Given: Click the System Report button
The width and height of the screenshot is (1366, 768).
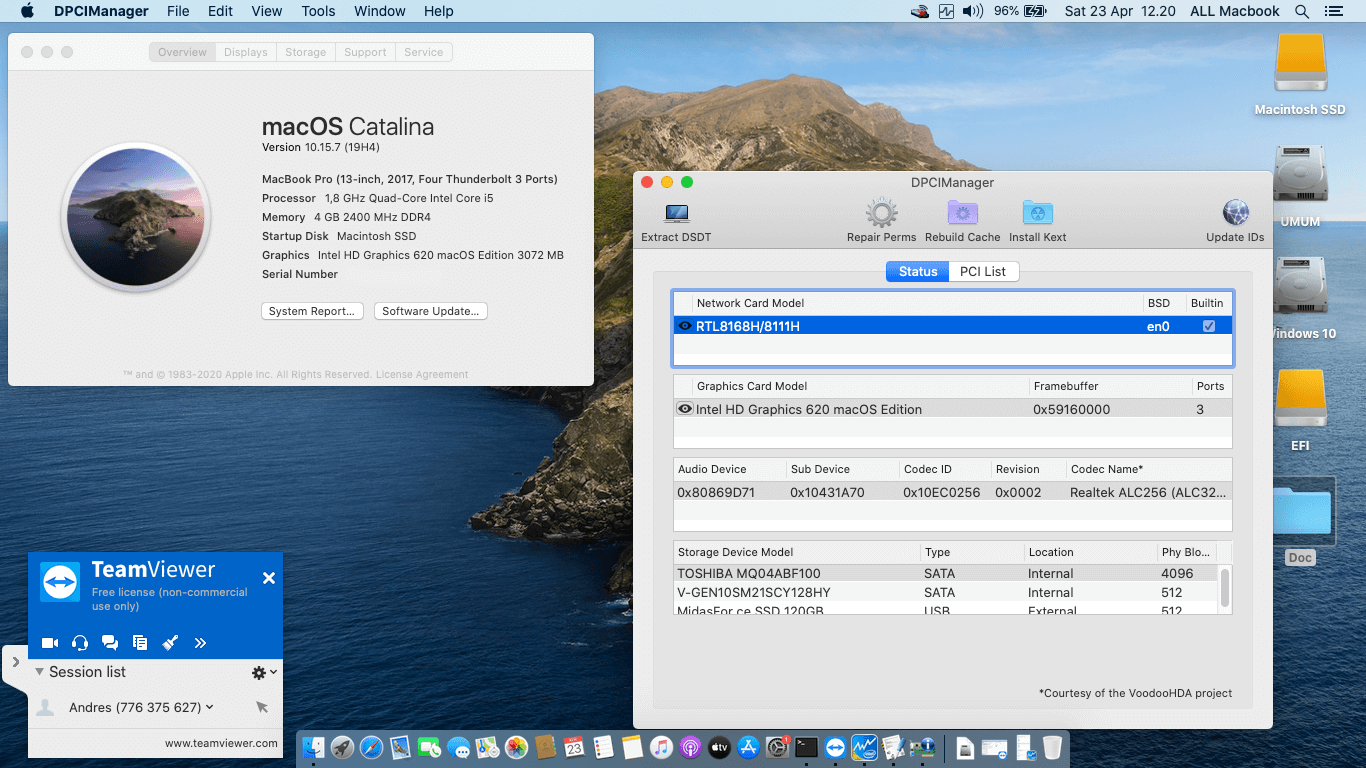Looking at the screenshot, I should 313,311.
